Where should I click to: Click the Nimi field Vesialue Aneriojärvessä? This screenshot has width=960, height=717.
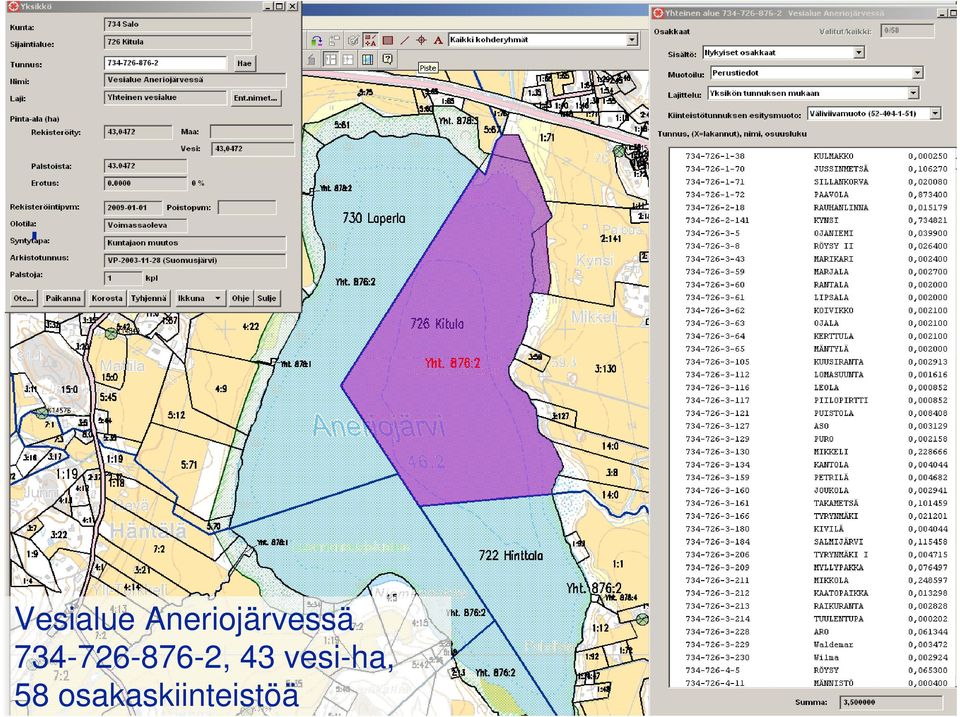point(195,80)
